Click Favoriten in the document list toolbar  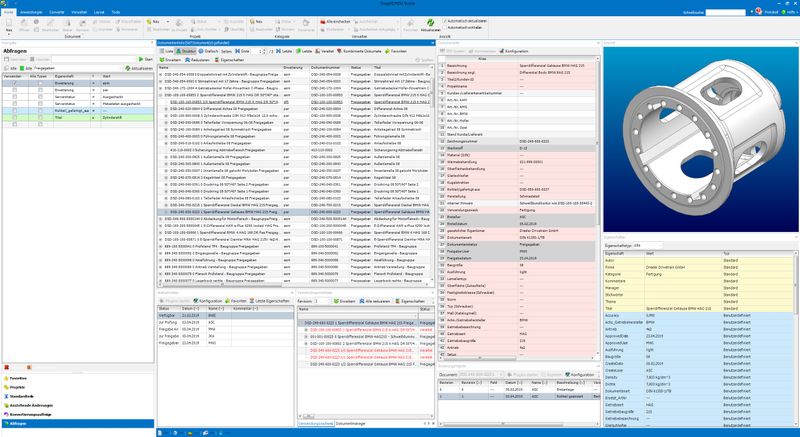pos(396,52)
